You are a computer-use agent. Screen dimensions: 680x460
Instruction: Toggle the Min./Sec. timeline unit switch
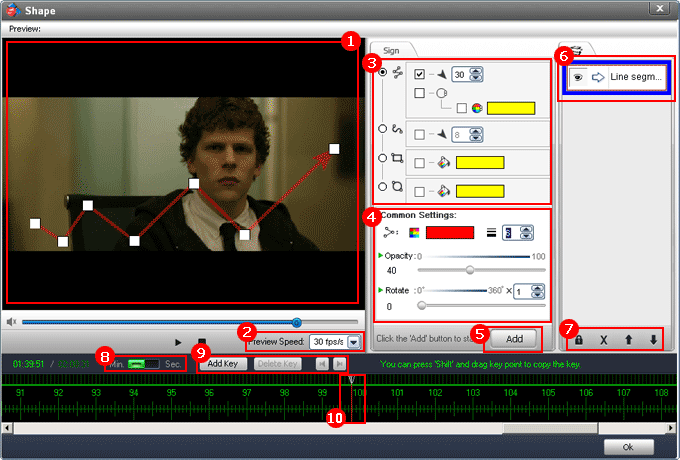pos(144,364)
